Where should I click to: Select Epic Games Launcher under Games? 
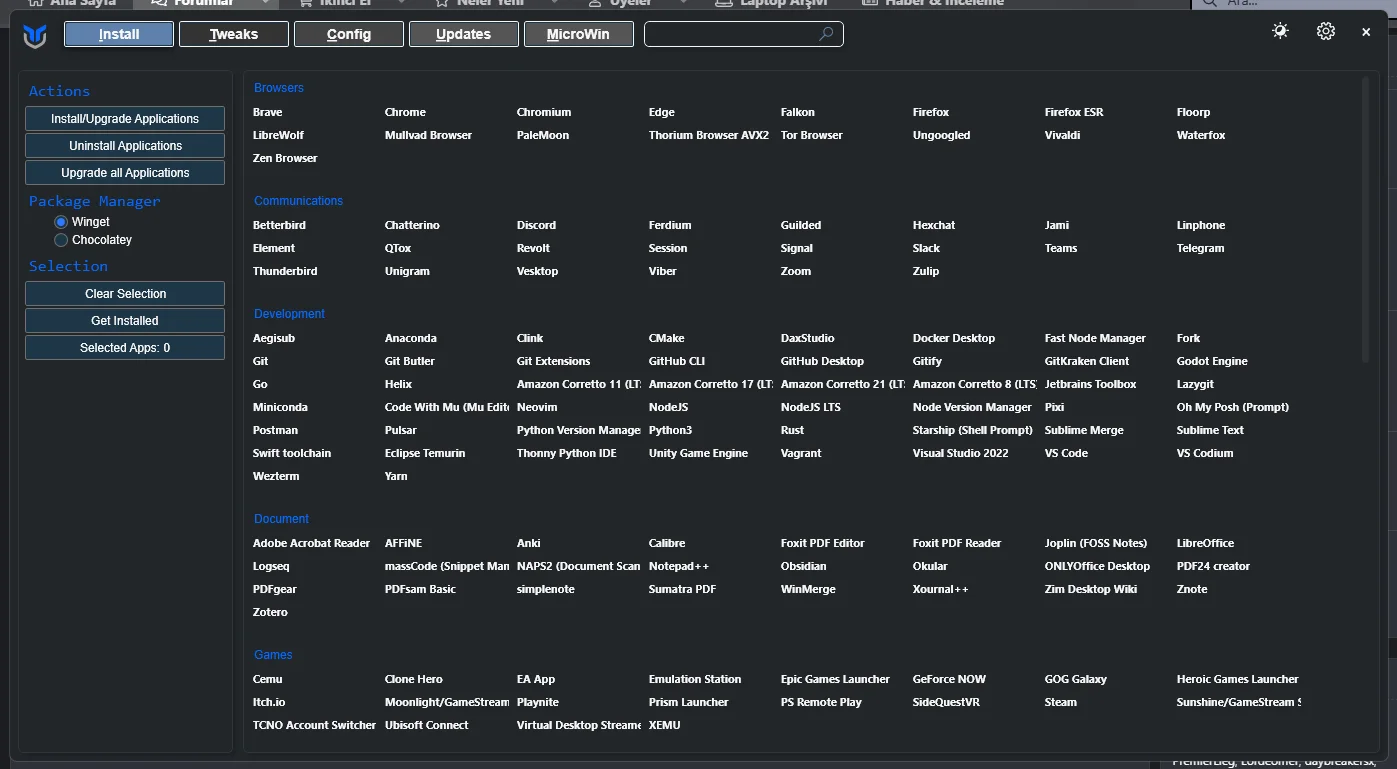pos(835,679)
